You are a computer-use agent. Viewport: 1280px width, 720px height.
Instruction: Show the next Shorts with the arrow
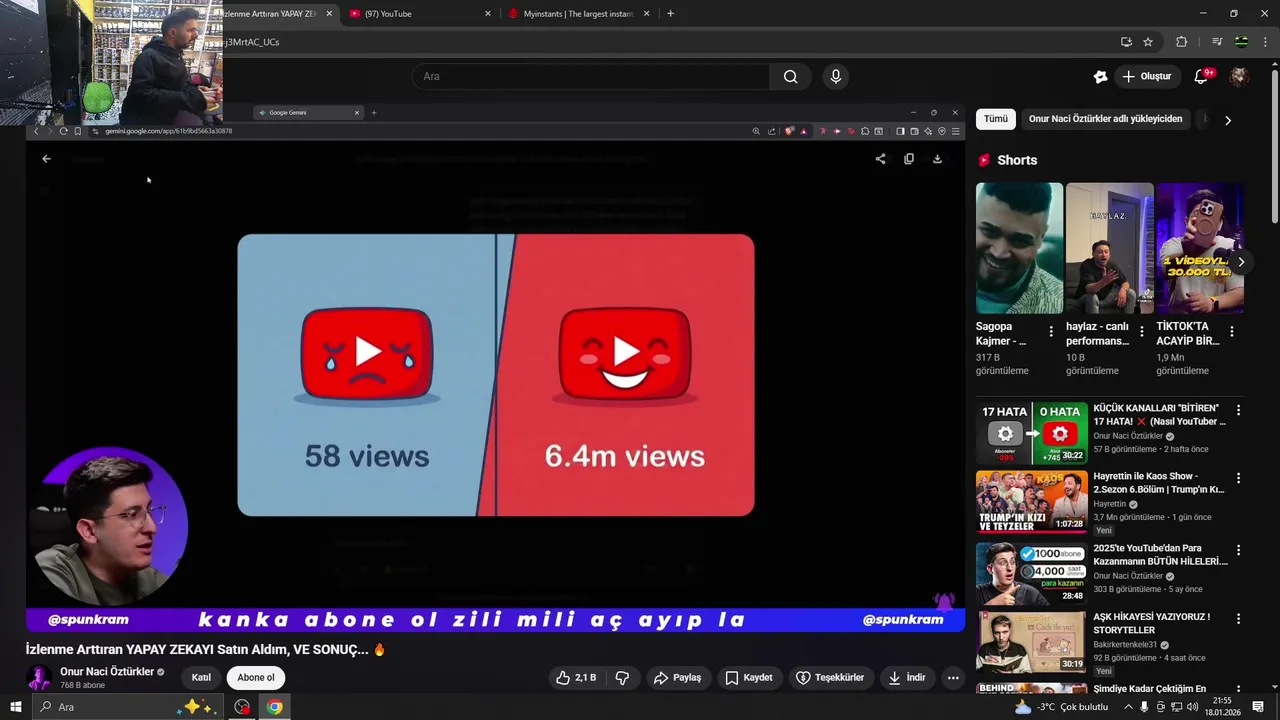click(x=1241, y=262)
